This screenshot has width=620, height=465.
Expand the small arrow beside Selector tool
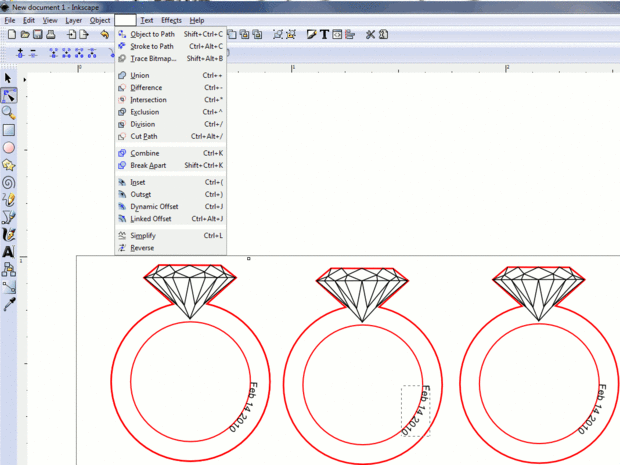(x=25, y=79)
